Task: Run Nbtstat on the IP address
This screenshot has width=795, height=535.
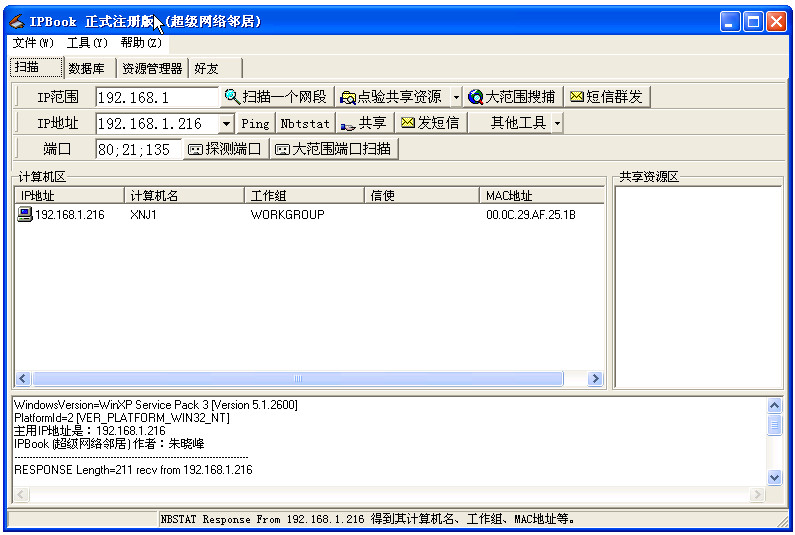Action: click(x=305, y=123)
